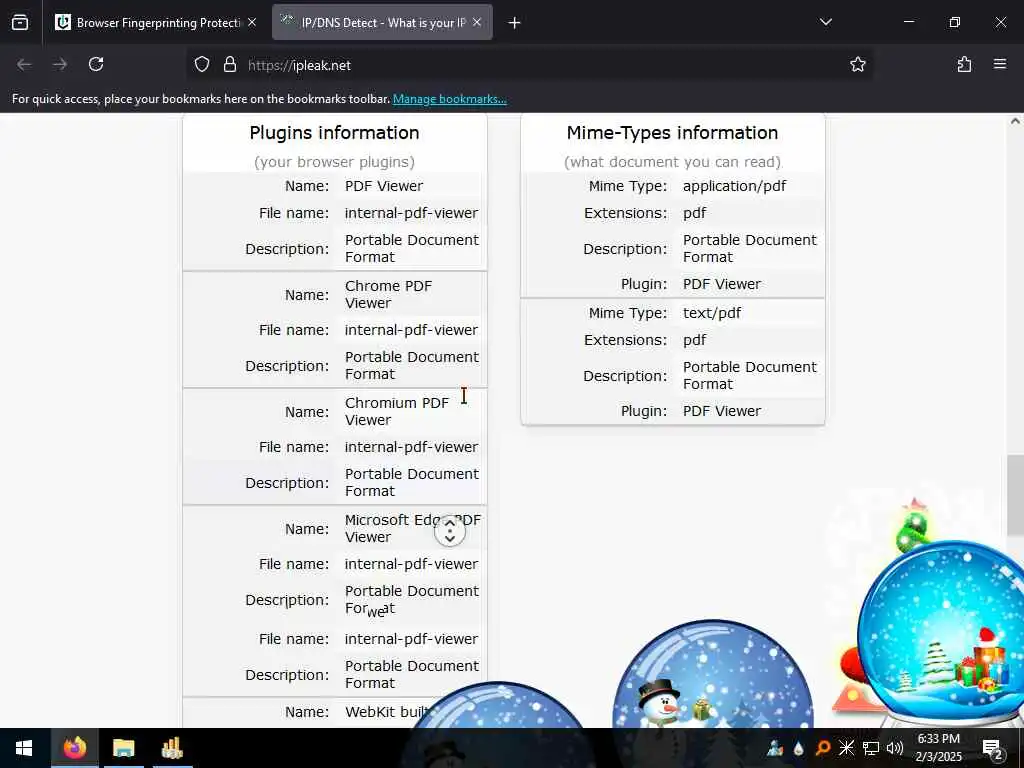Open Firefox View in the tab strip

[x=20, y=23]
